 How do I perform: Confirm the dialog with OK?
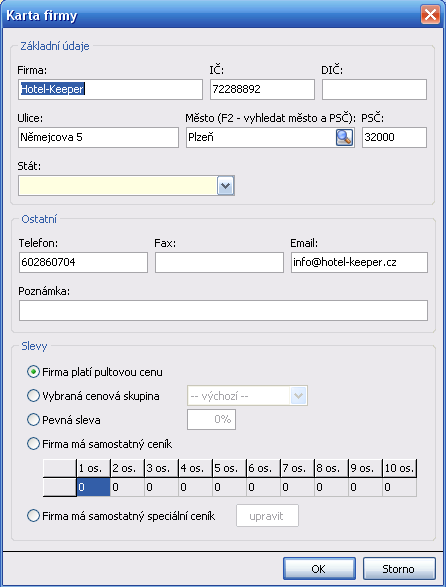tap(319, 569)
